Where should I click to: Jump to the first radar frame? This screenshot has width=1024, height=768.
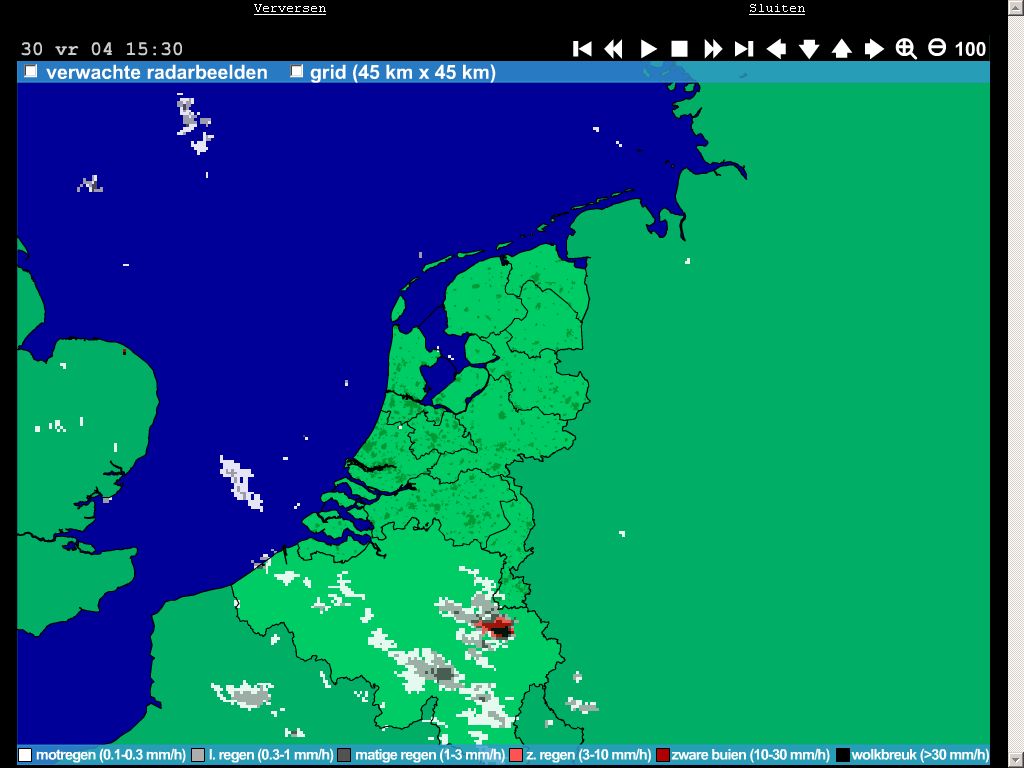point(582,49)
